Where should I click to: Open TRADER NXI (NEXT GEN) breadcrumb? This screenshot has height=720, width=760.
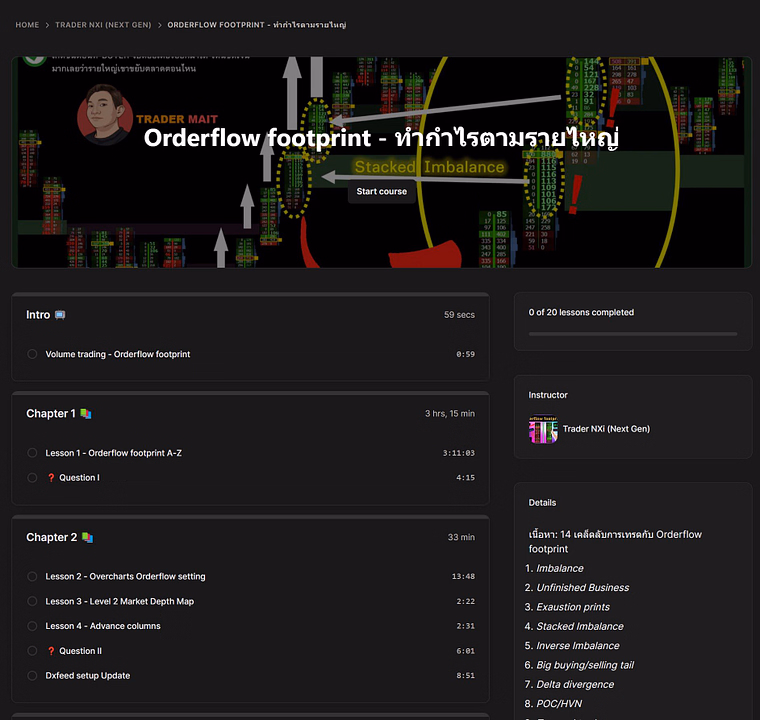pyautogui.click(x=103, y=25)
